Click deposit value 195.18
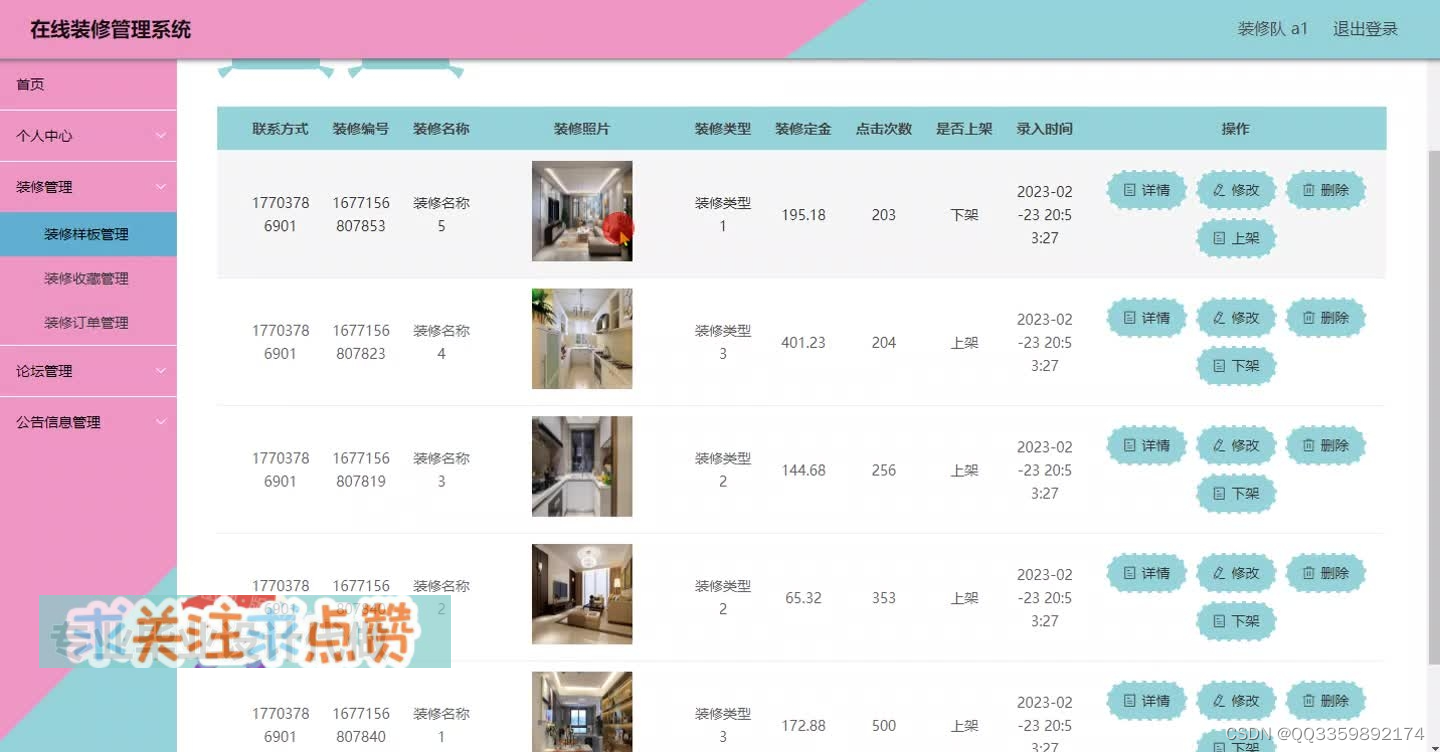Image resolution: width=1440 pixels, height=752 pixels. click(804, 215)
